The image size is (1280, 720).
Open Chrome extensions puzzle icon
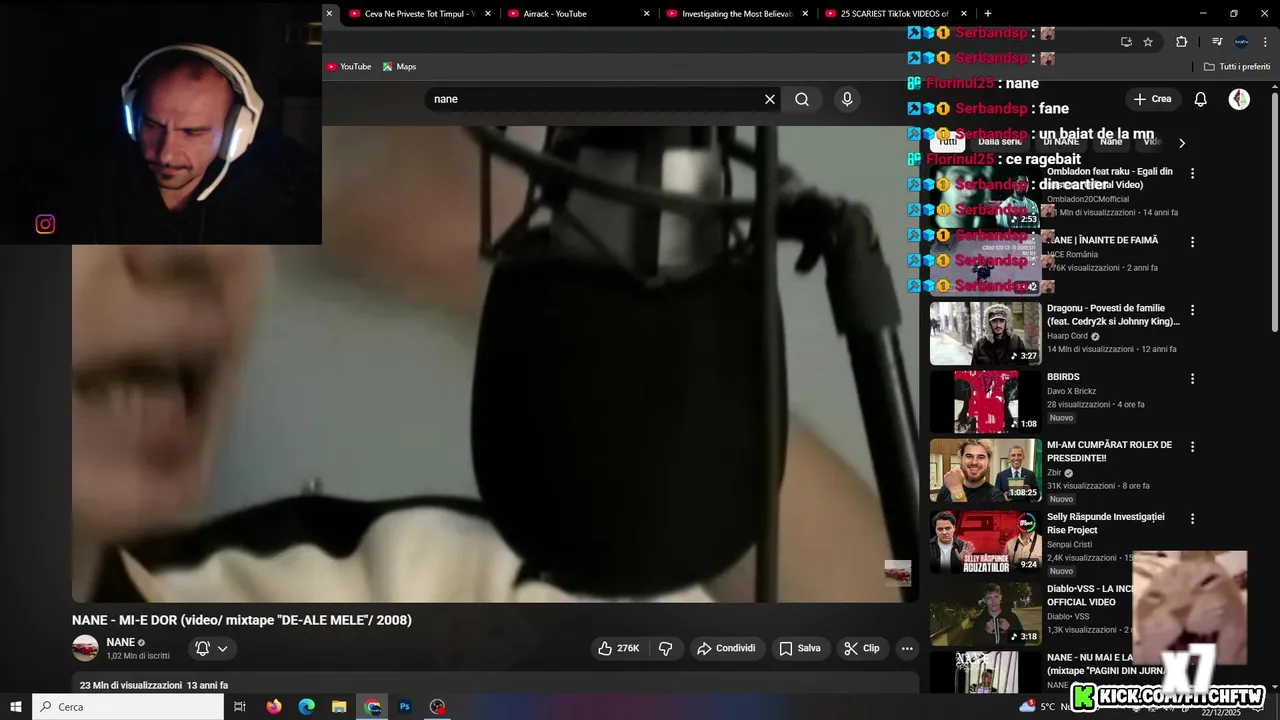pyautogui.click(x=1182, y=42)
